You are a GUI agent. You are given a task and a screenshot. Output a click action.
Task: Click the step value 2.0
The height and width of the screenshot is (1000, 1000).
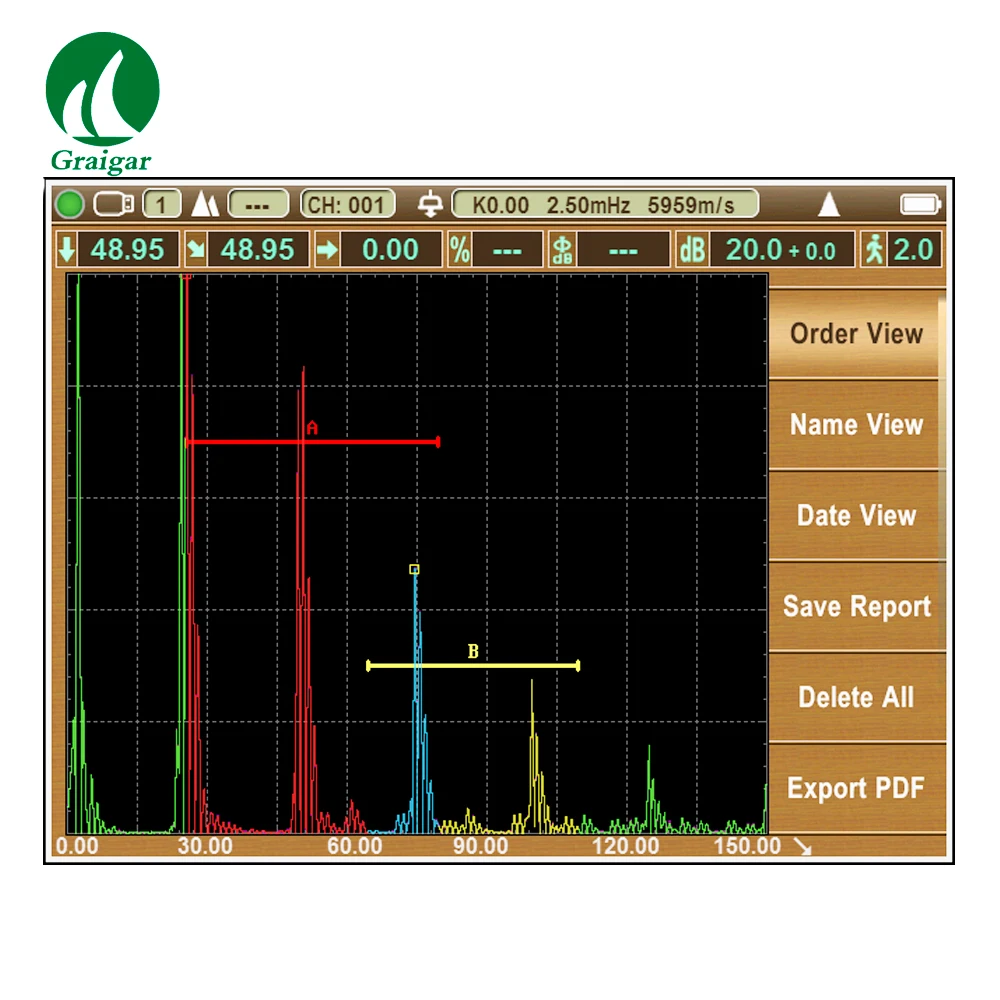tap(913, 249)
